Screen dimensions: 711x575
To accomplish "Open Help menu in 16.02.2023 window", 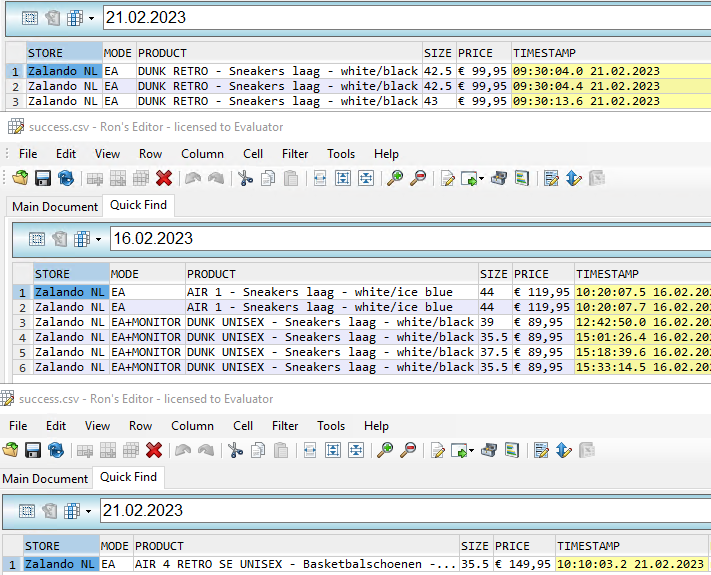I will [386, 154].
